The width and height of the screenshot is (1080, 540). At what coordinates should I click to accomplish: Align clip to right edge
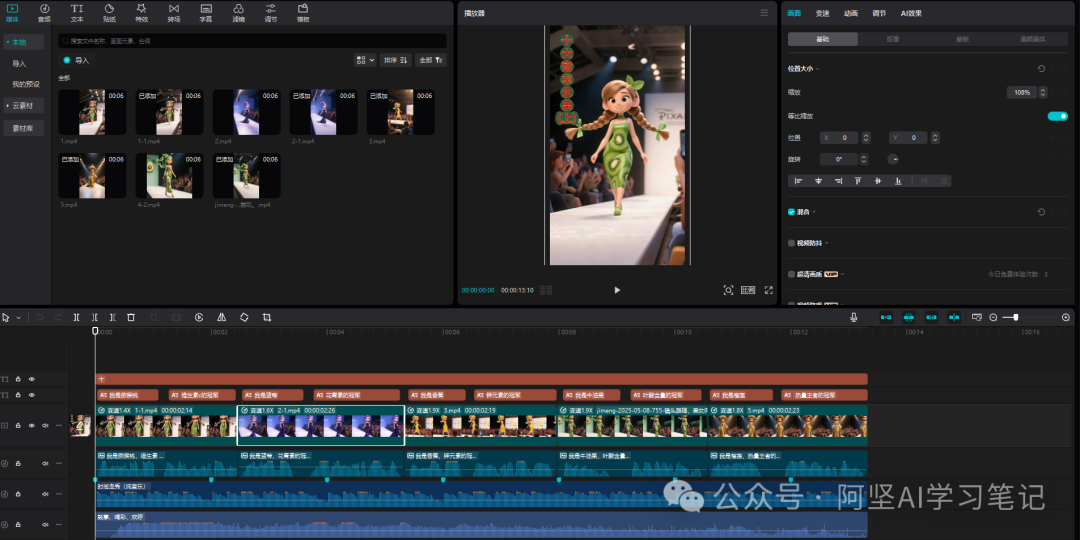point(838,181)
